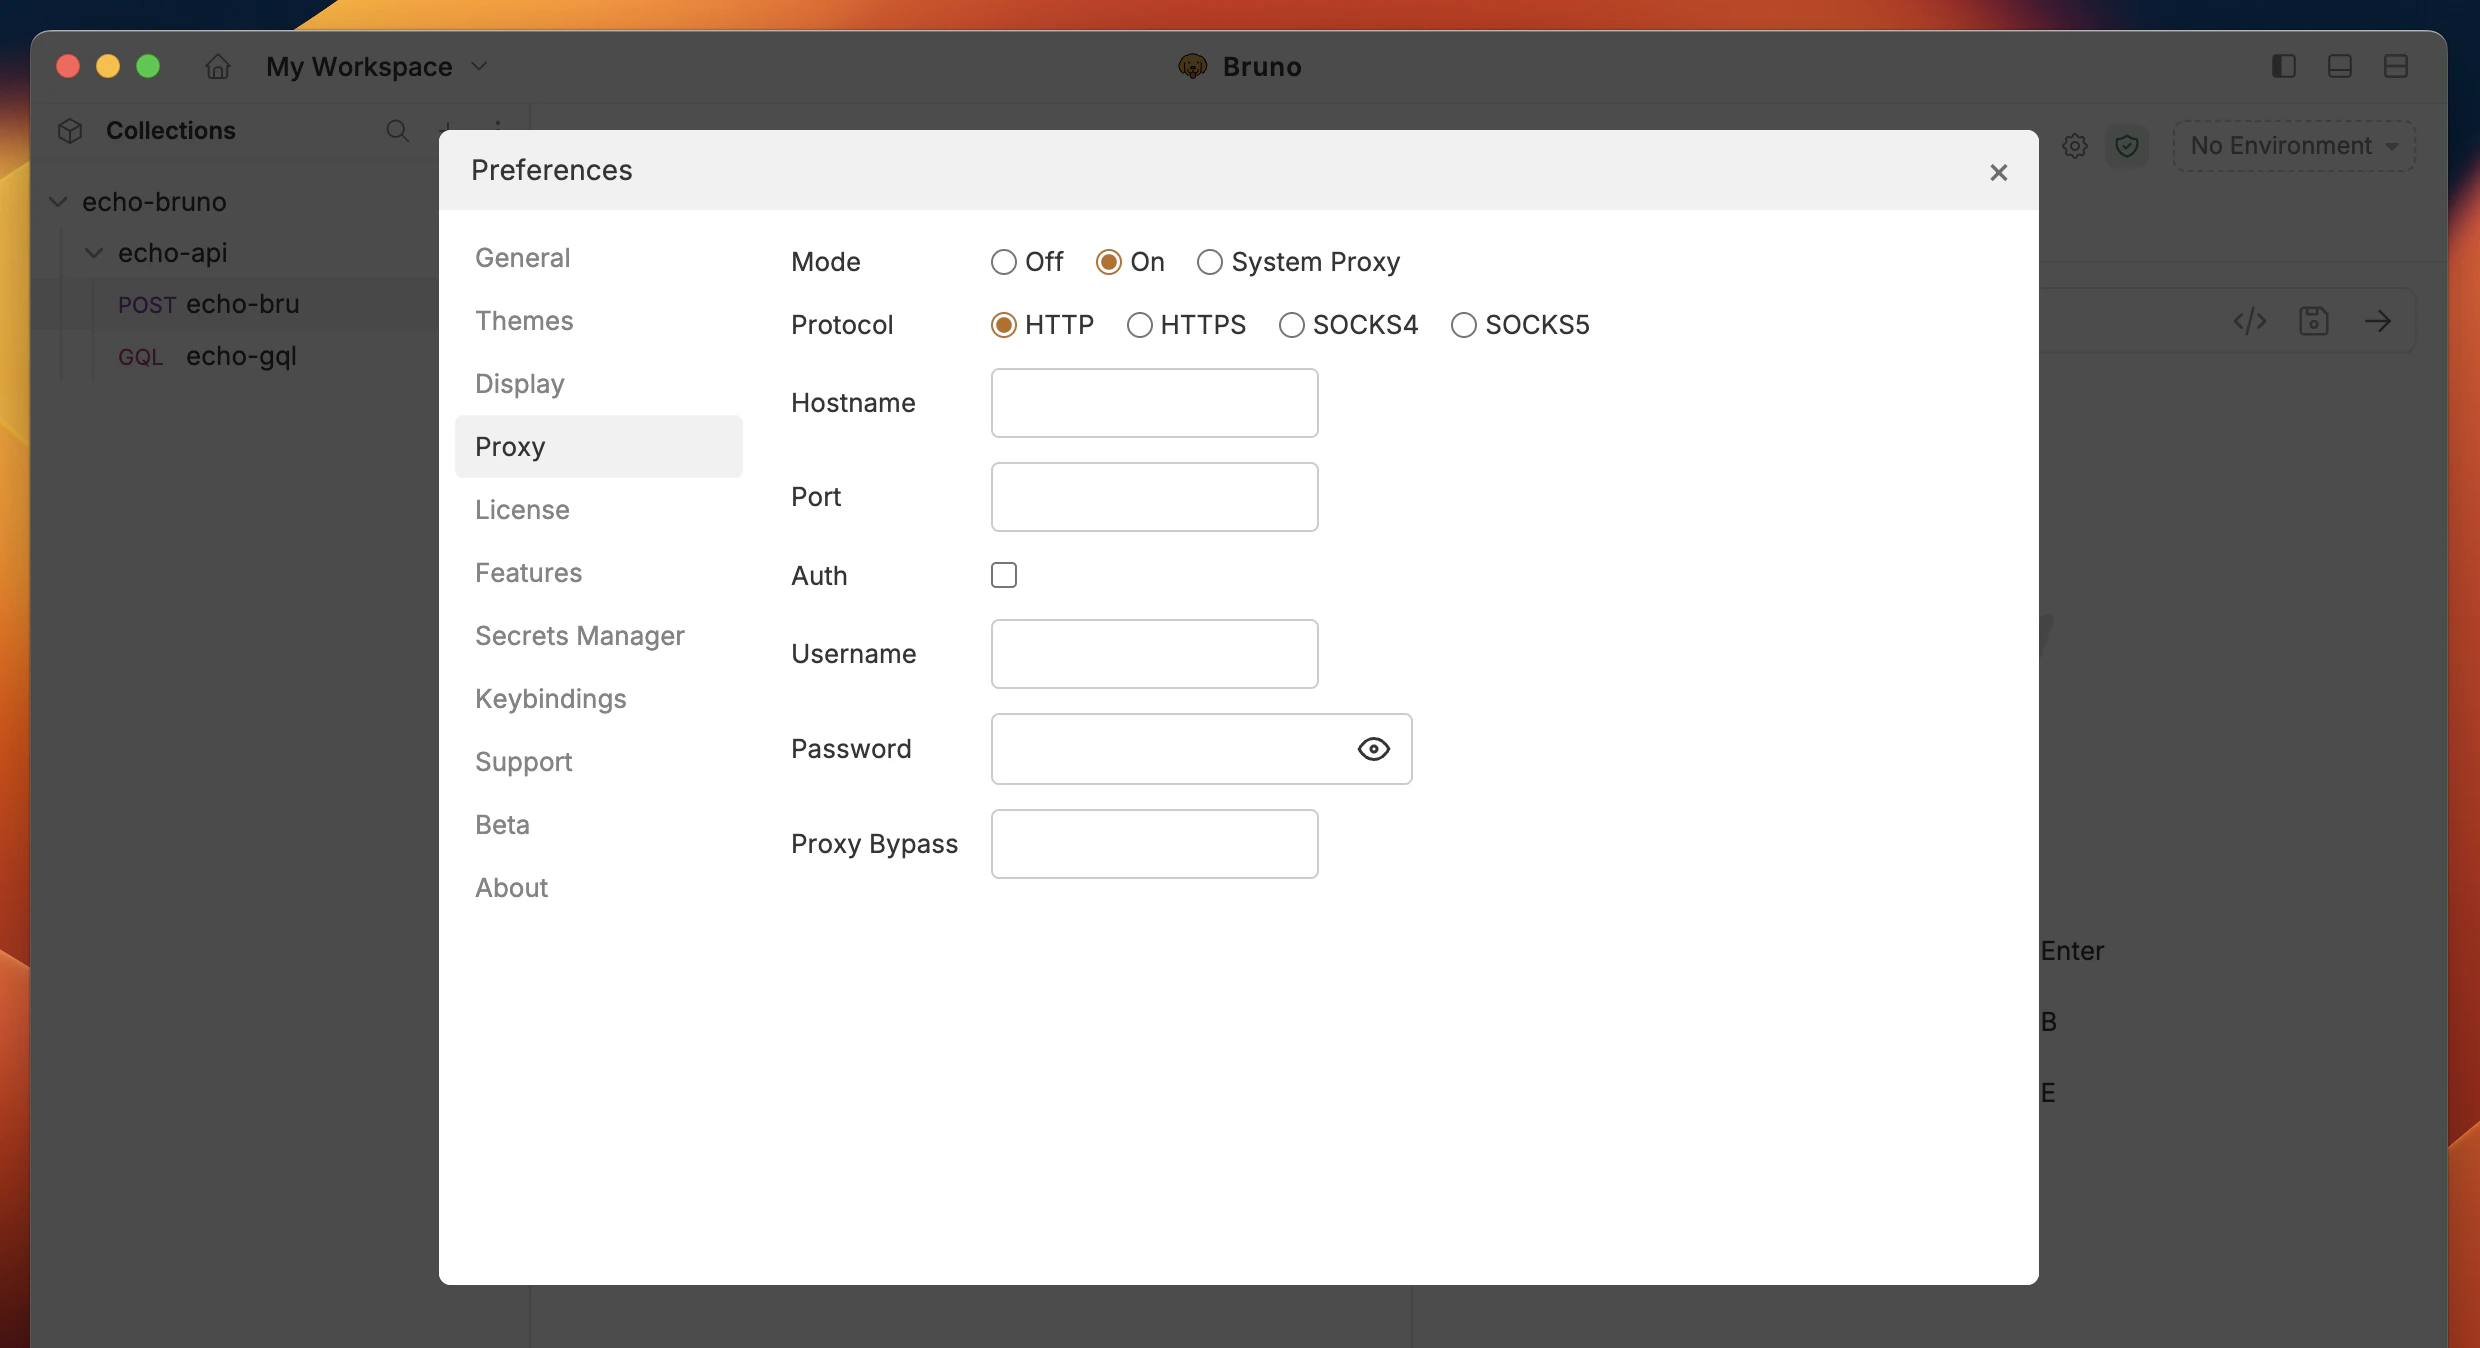Screen dimensions: 2480x1348
Task: Click the save request disk icon
Action: pyautogui.click(x=2315, y=321)
